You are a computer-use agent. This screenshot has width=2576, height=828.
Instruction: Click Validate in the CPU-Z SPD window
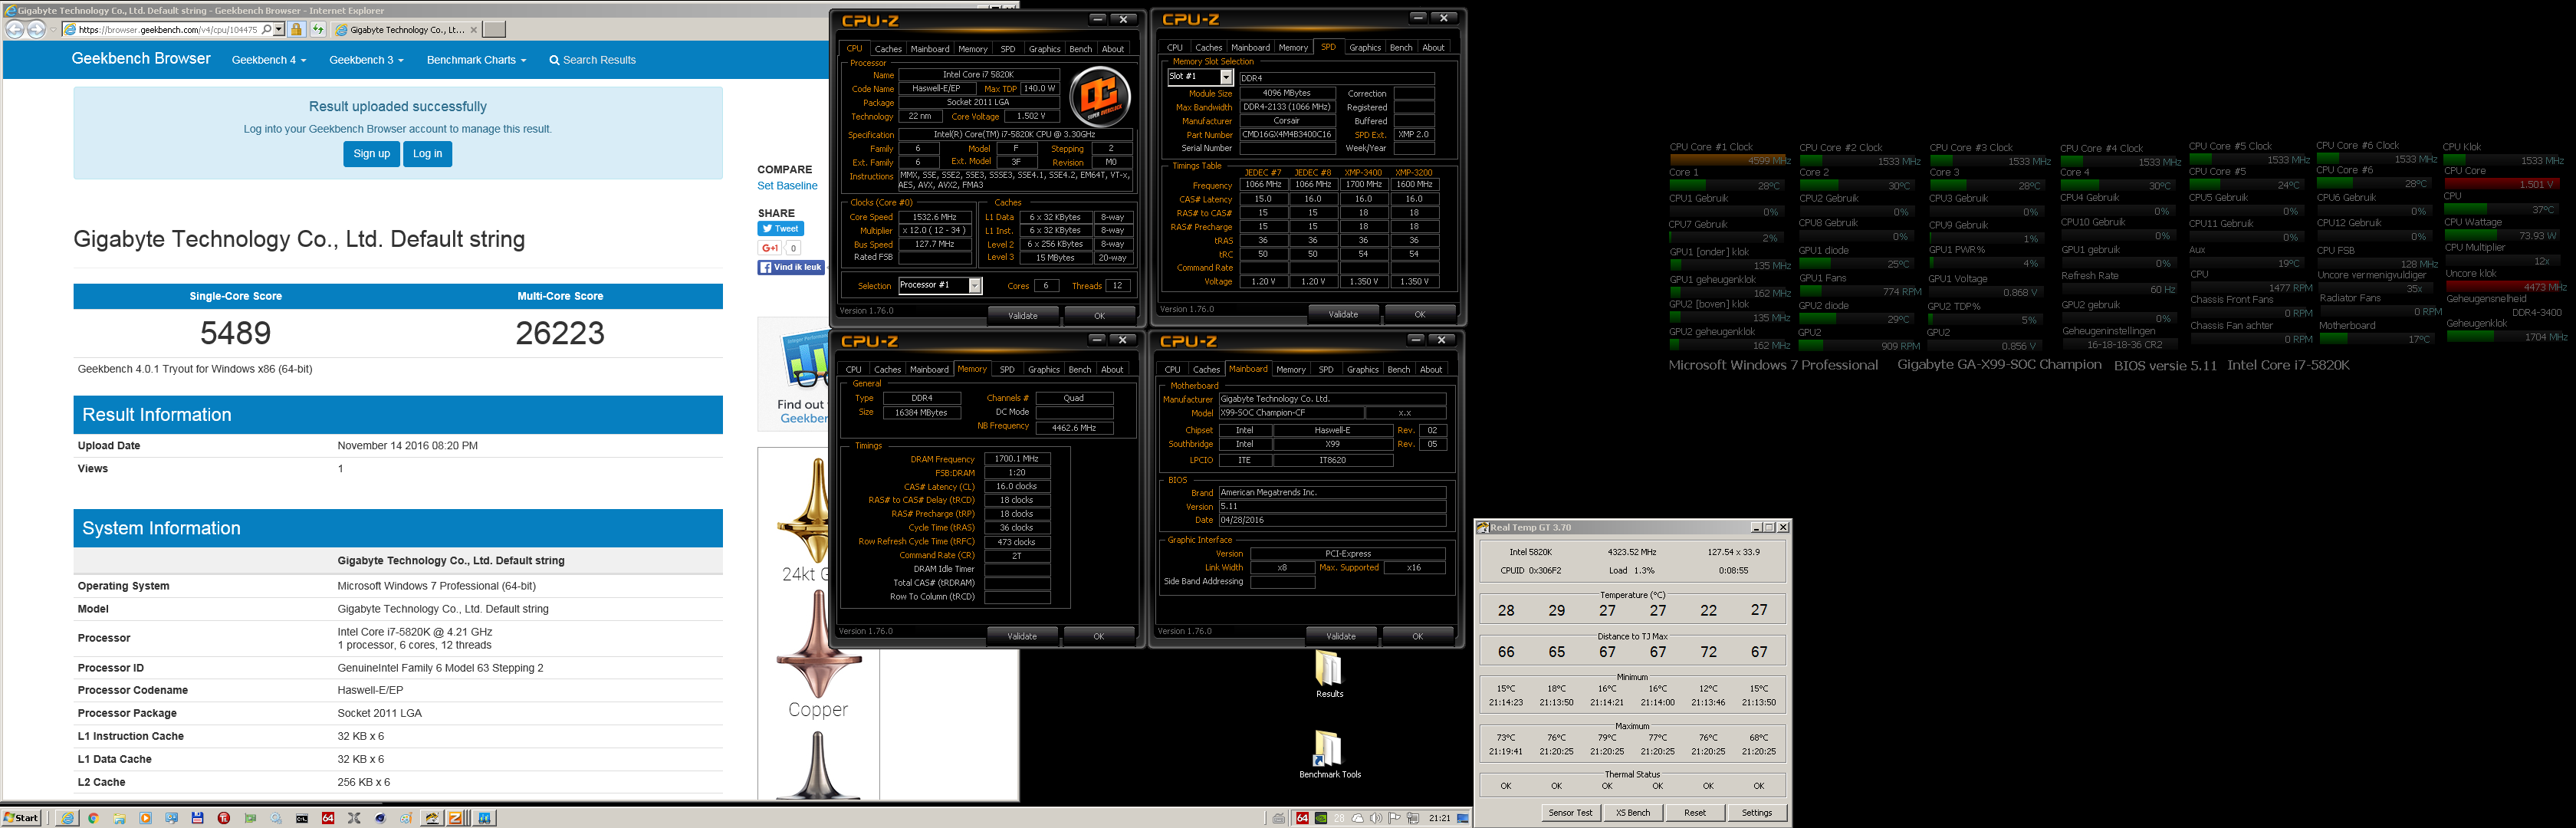click(x=1343, y=314)
